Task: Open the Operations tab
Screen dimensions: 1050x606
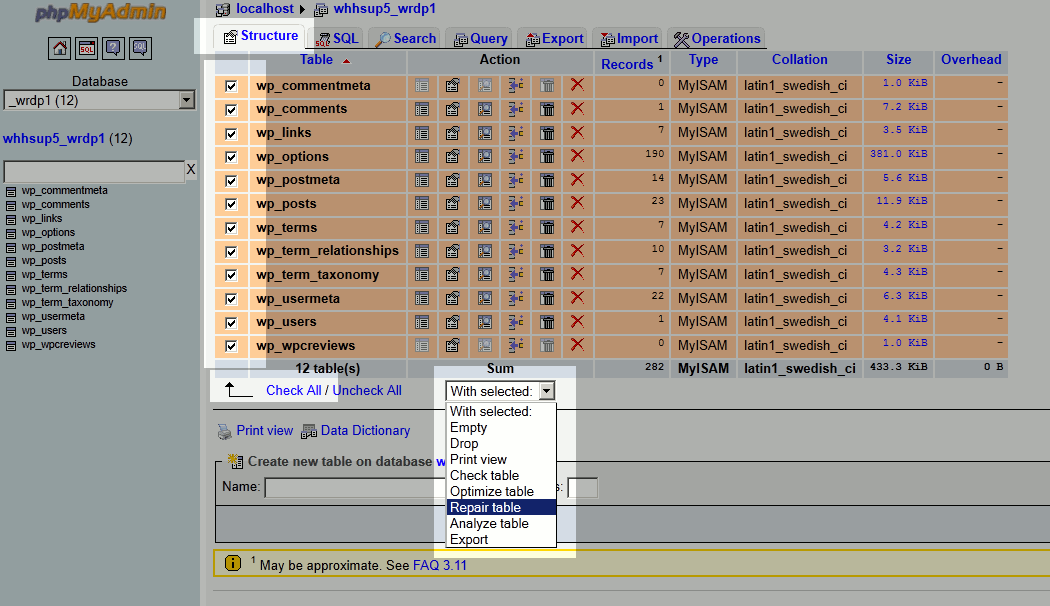Action: point(717,38)
